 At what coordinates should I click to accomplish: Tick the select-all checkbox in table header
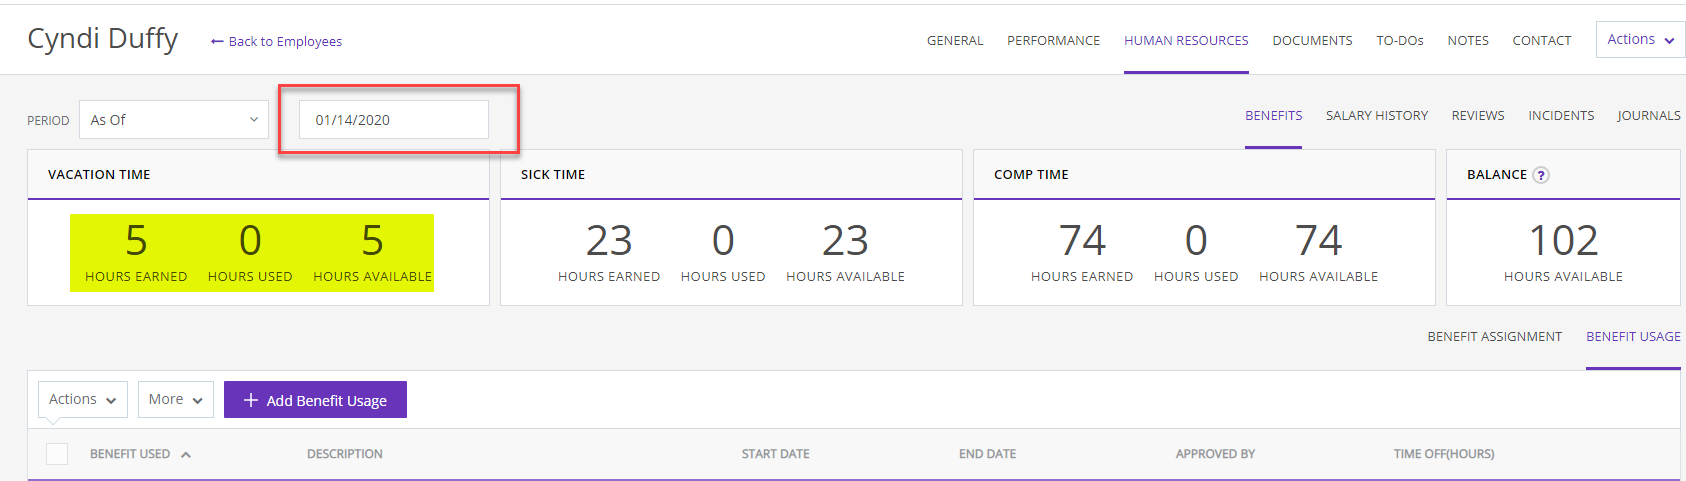(x=57, y=453)
